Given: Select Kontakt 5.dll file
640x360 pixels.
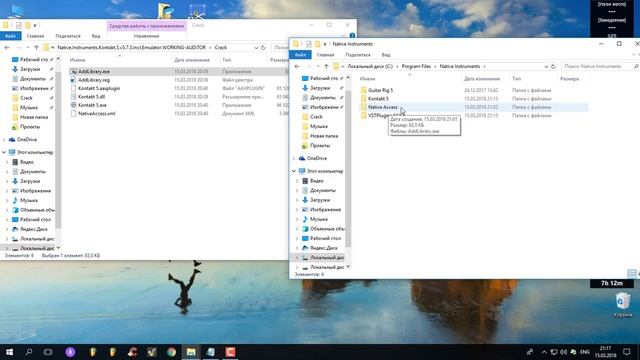Looking at the screenshot, I should pyautogui.click(x=91, y=97).
